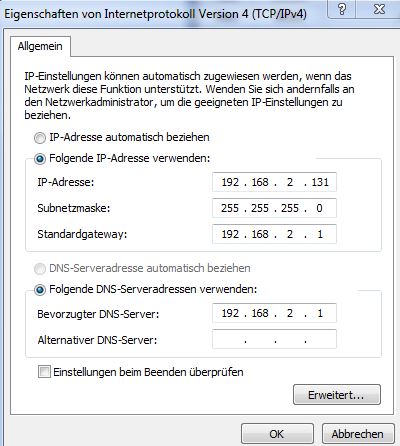Select IP-Adresse automatisch beziehen radio button
The image size is (400, 446).
40,138
